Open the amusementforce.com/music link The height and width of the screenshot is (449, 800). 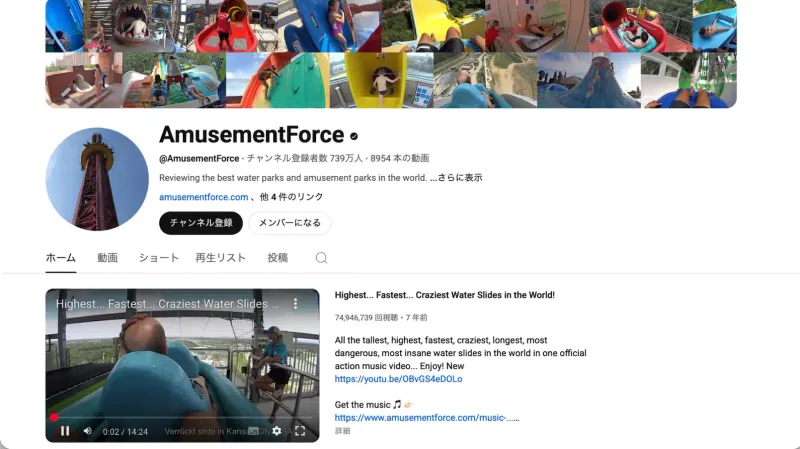pos(427,418)
